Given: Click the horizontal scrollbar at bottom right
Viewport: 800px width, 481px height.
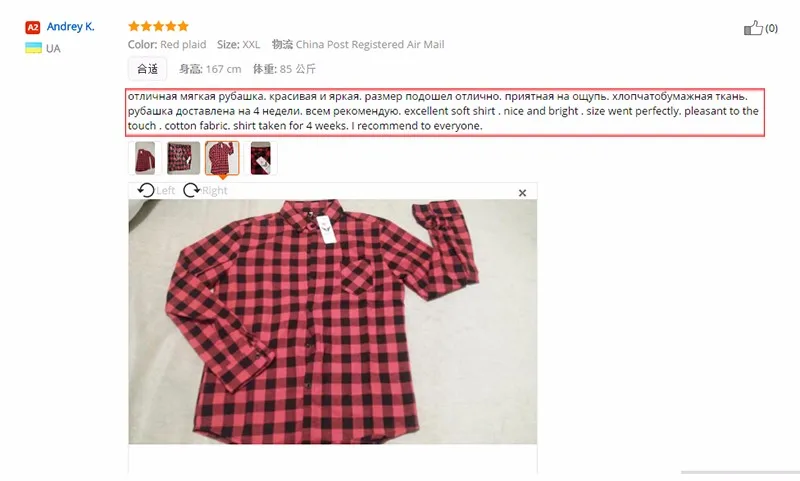Looking at the screenshot, I should click(x=740, y=472).
